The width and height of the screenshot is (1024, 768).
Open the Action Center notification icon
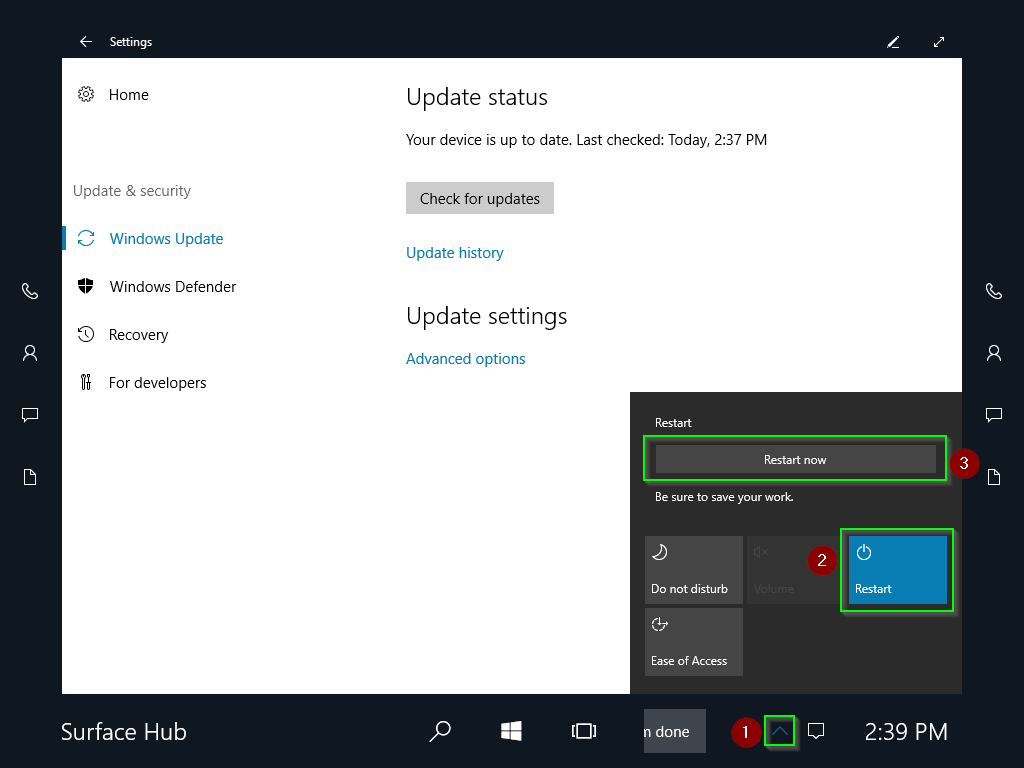(x=816, y=731)
